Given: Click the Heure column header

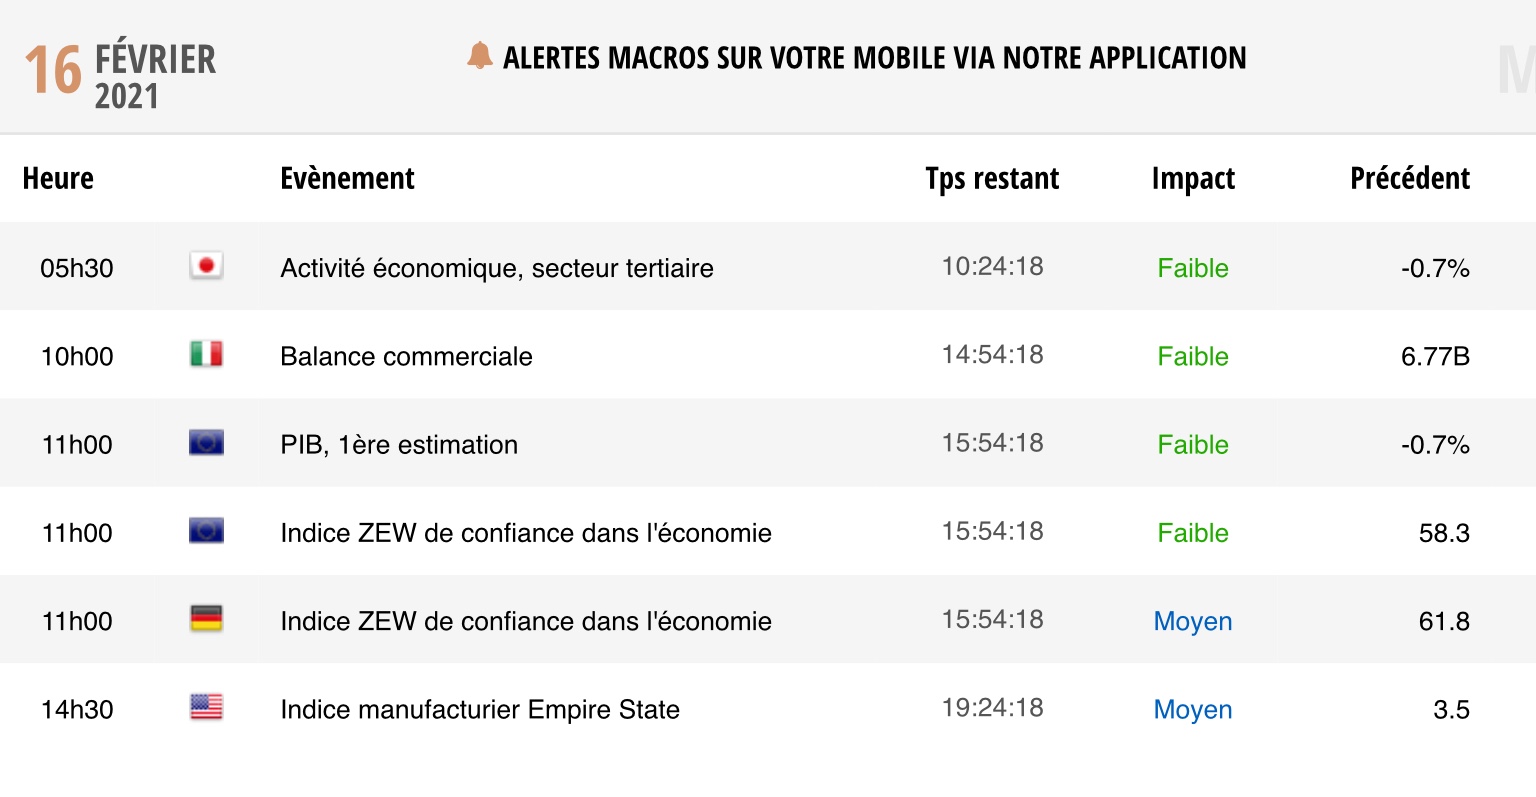Looking at the screenshot, I should pyautogui.click(x=58, y=178).
